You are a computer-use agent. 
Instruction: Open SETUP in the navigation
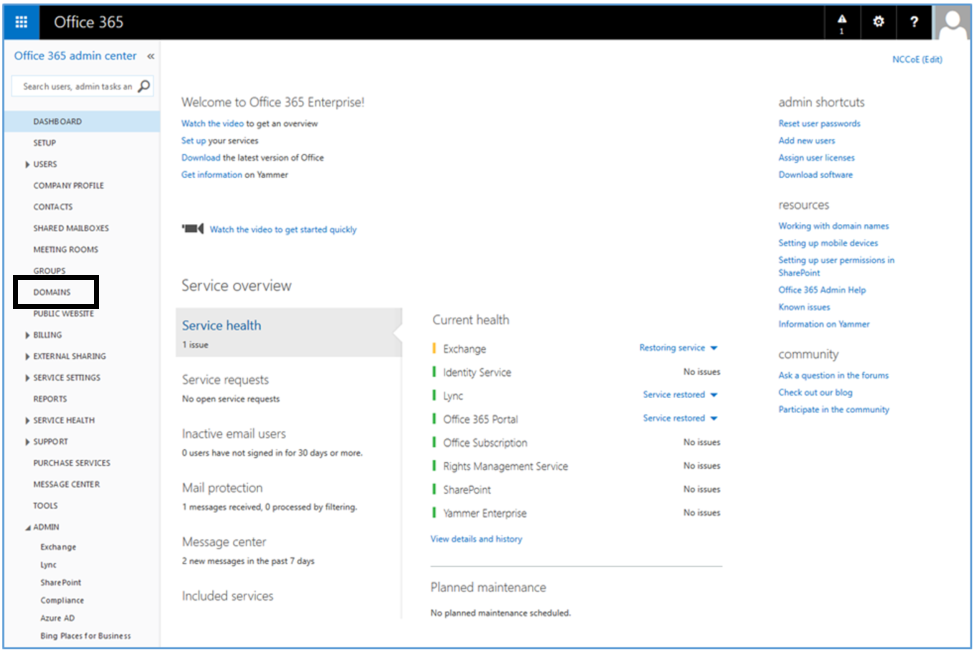45,143
